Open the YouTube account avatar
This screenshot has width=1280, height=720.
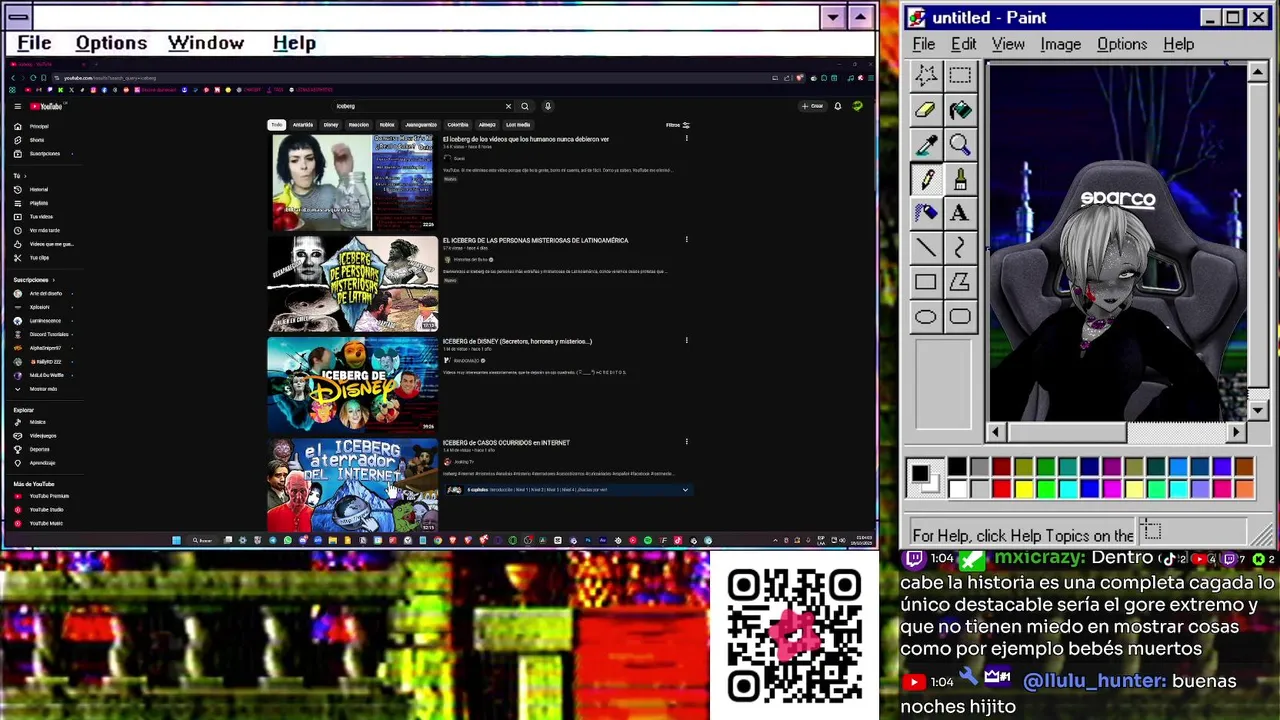(x=858, y=106)
